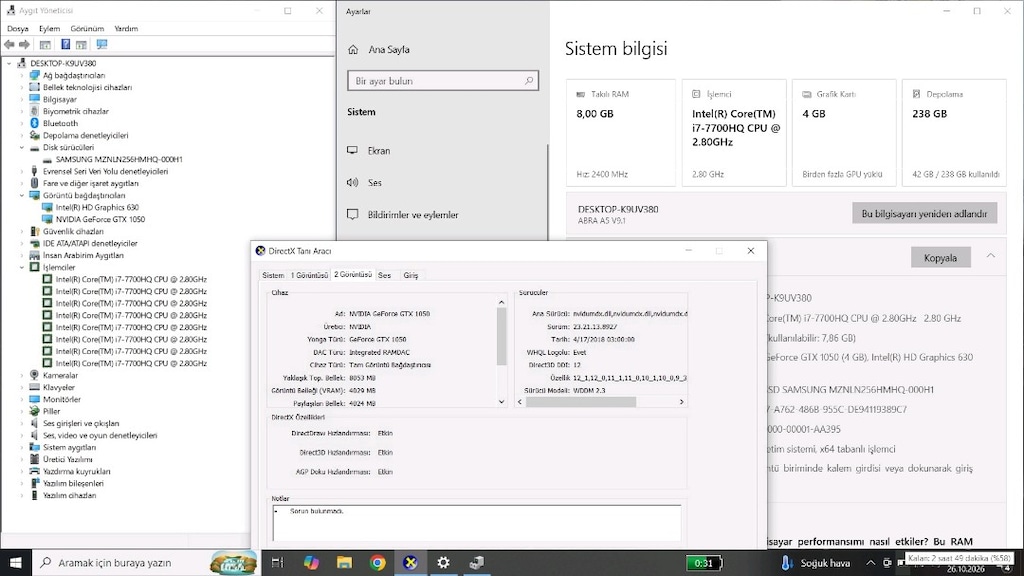
Task: Open the Eylem menu in Device Manager
Action: (49, 29)
